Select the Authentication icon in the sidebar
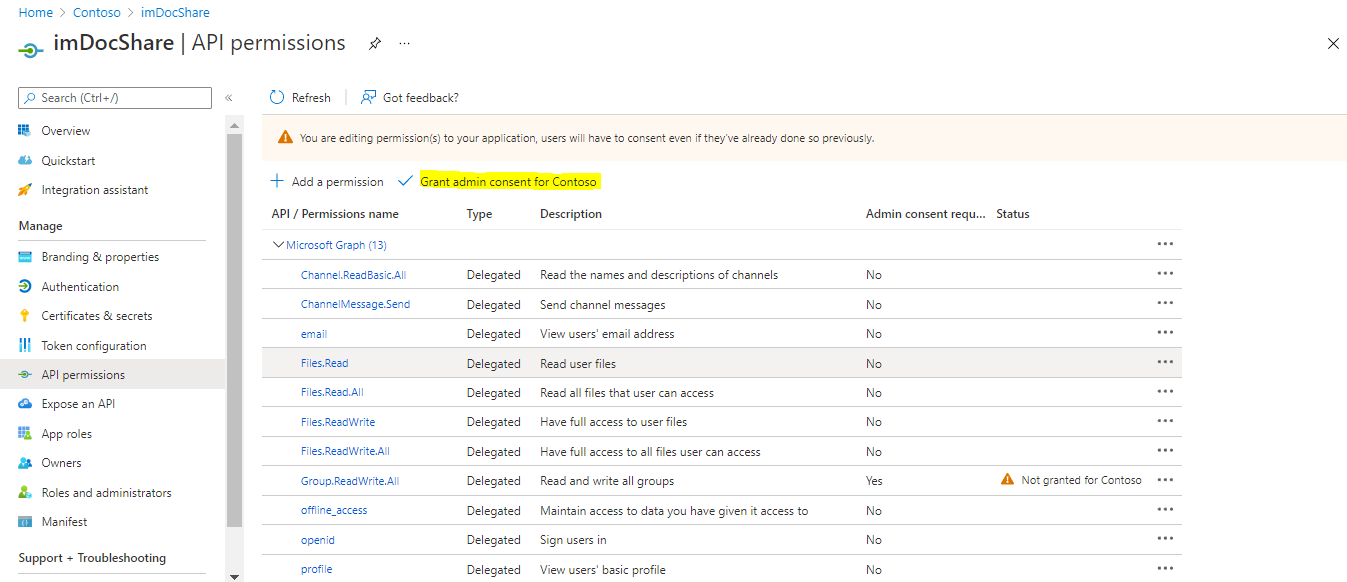Viewport: 1347px width, 582px height. tap(25, 287)
